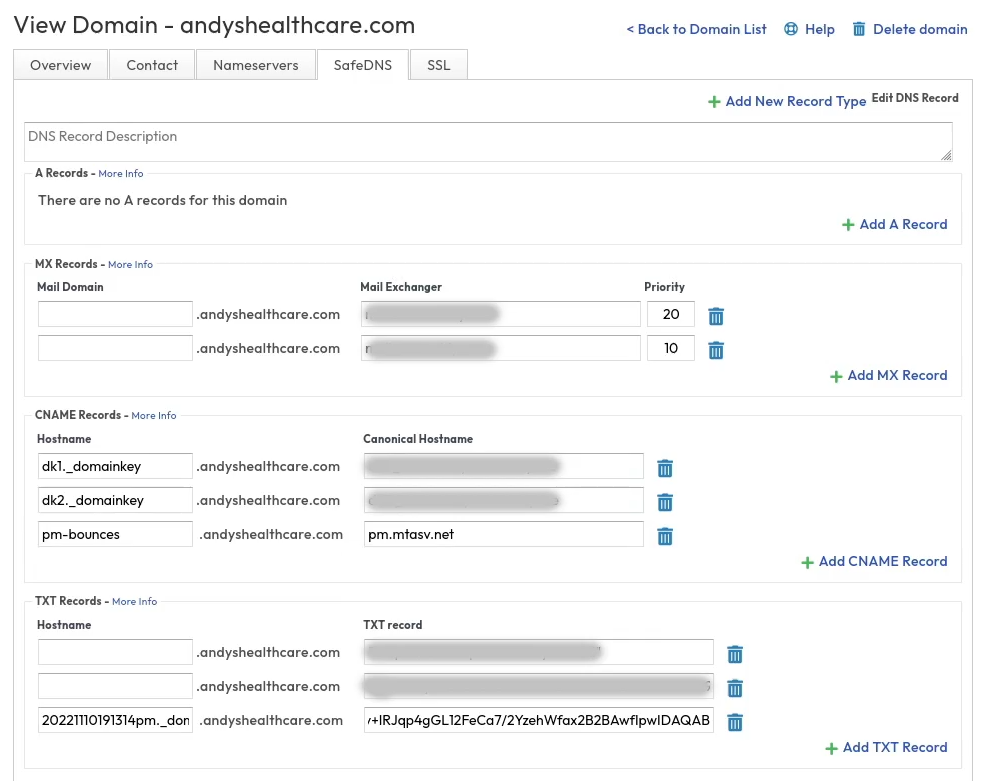The image size is (981, 781).
Task: Click the second blurred TXT record value field
Action: click(539, 686)
